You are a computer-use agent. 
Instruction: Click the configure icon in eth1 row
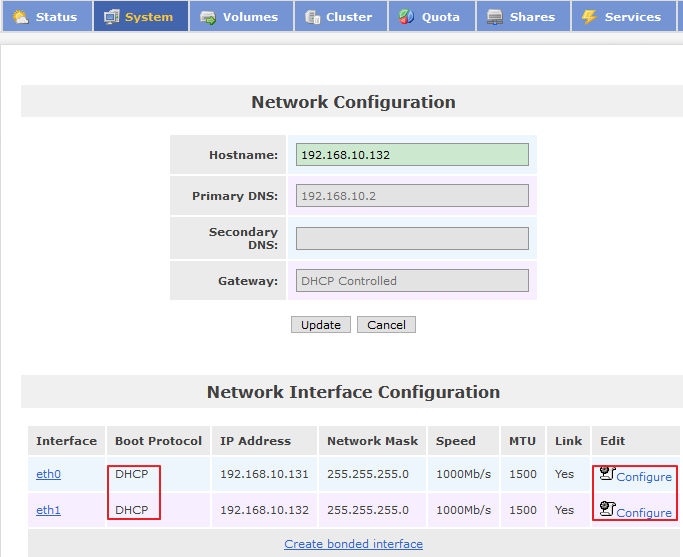point(607,509)
